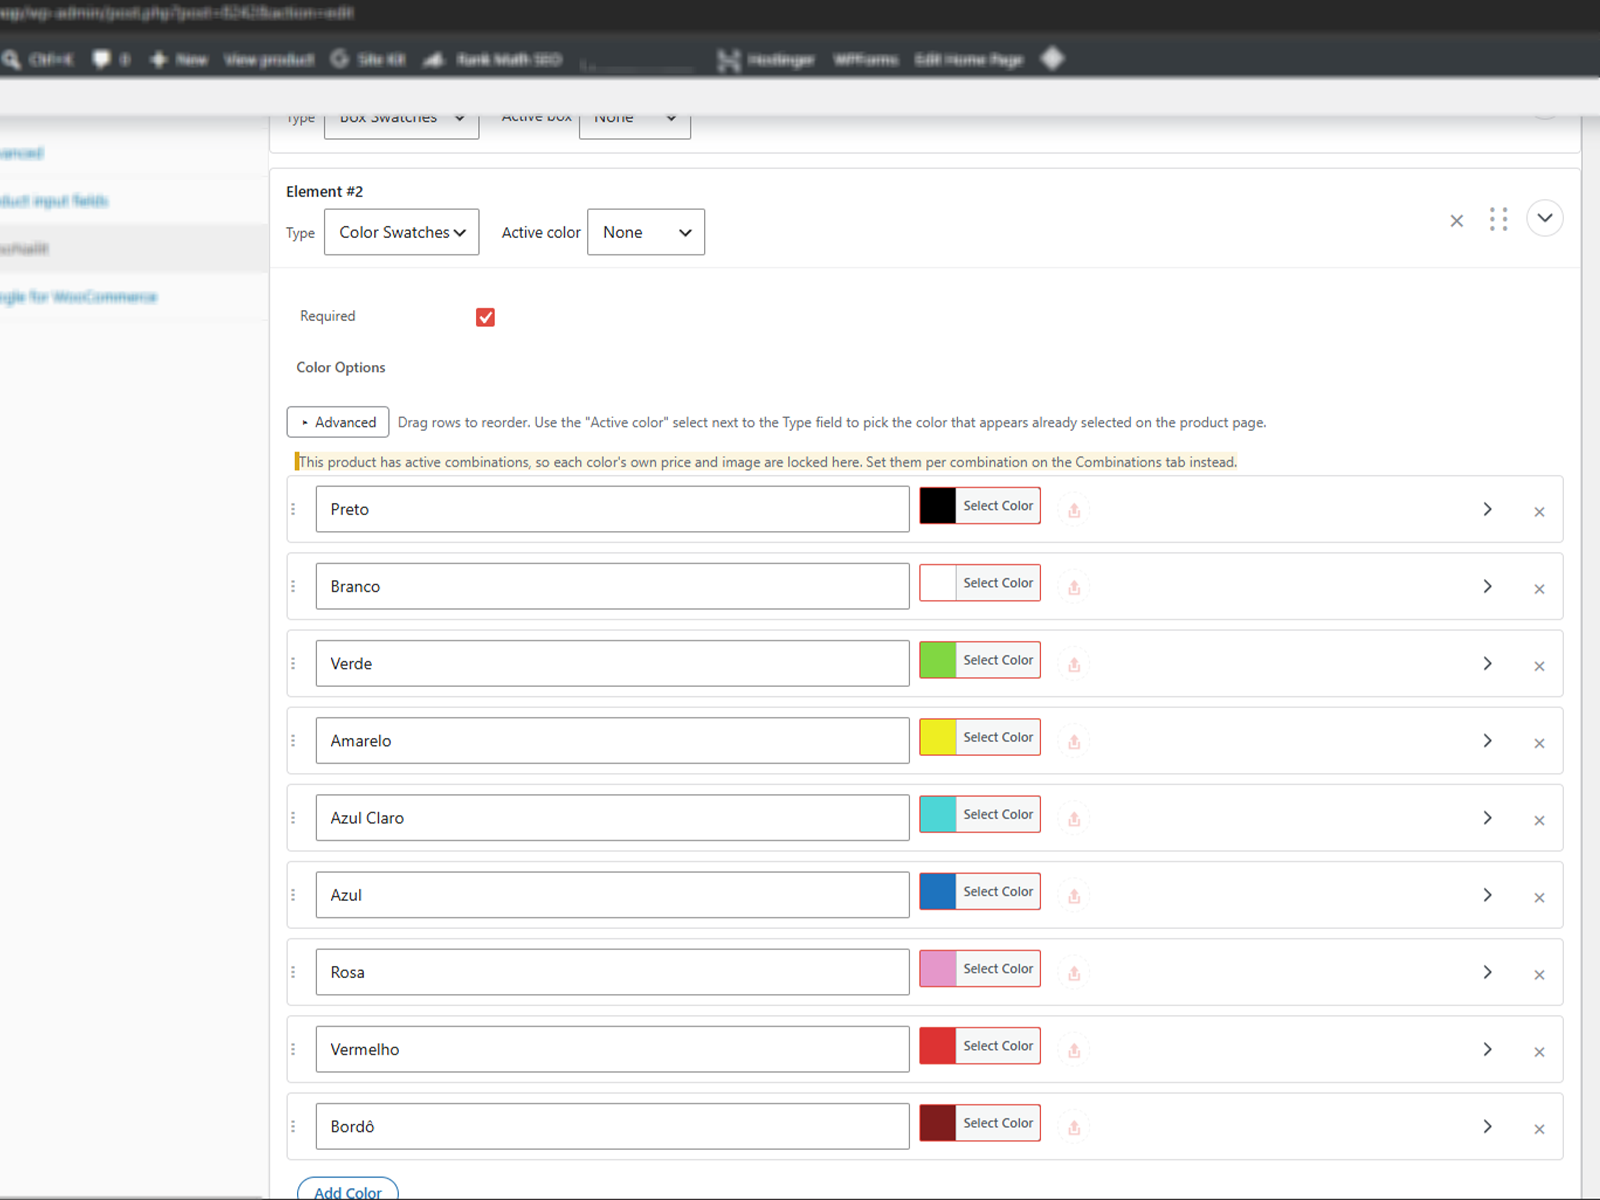
Task: Delete the Bordô color row
Action: tap(1539, 1129)
